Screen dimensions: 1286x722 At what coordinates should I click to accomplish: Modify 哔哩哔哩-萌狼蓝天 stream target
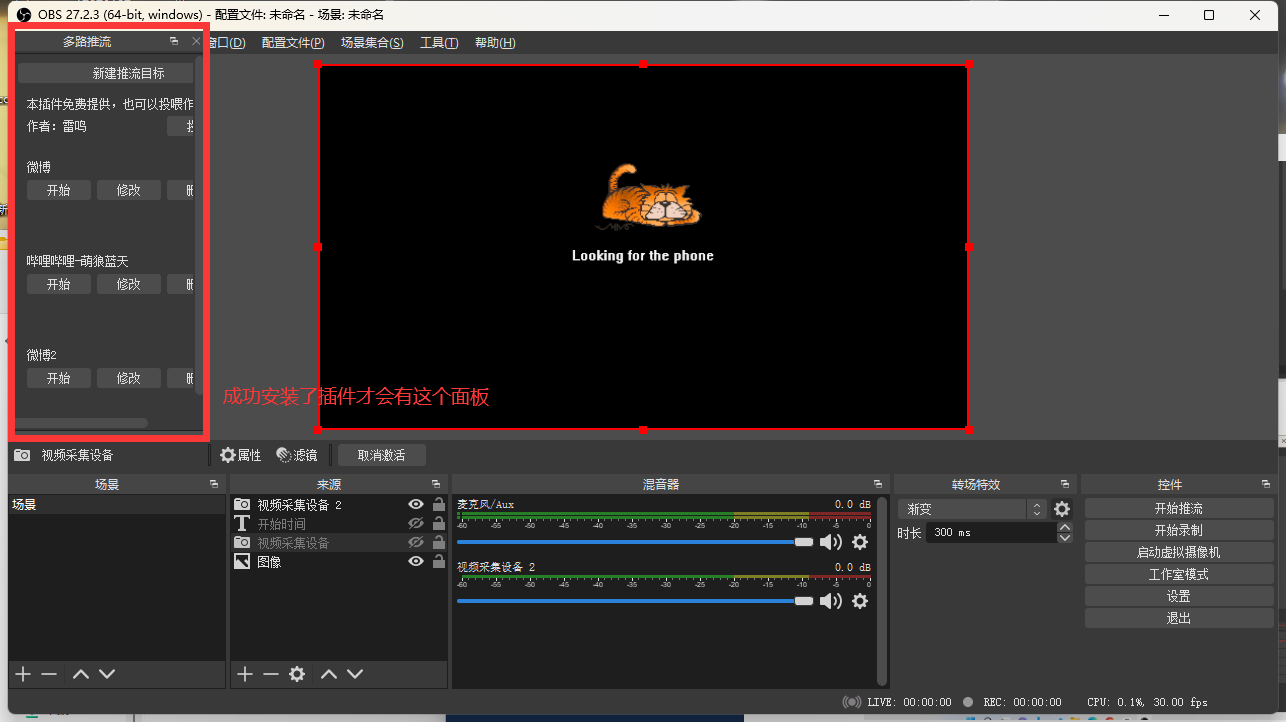[x=129, y=284]
